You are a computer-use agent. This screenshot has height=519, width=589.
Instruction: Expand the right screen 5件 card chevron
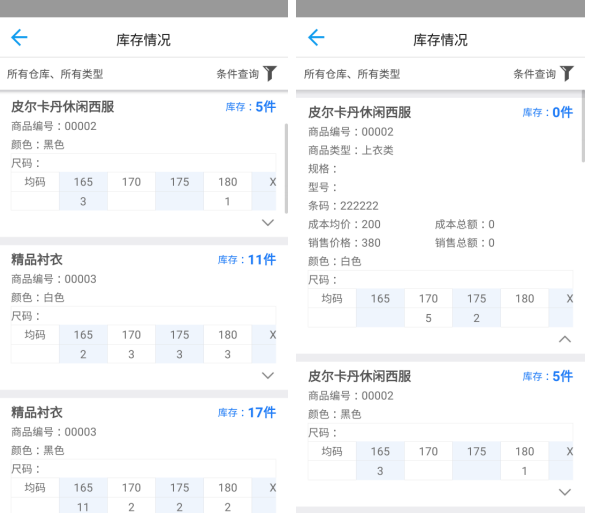565,492
